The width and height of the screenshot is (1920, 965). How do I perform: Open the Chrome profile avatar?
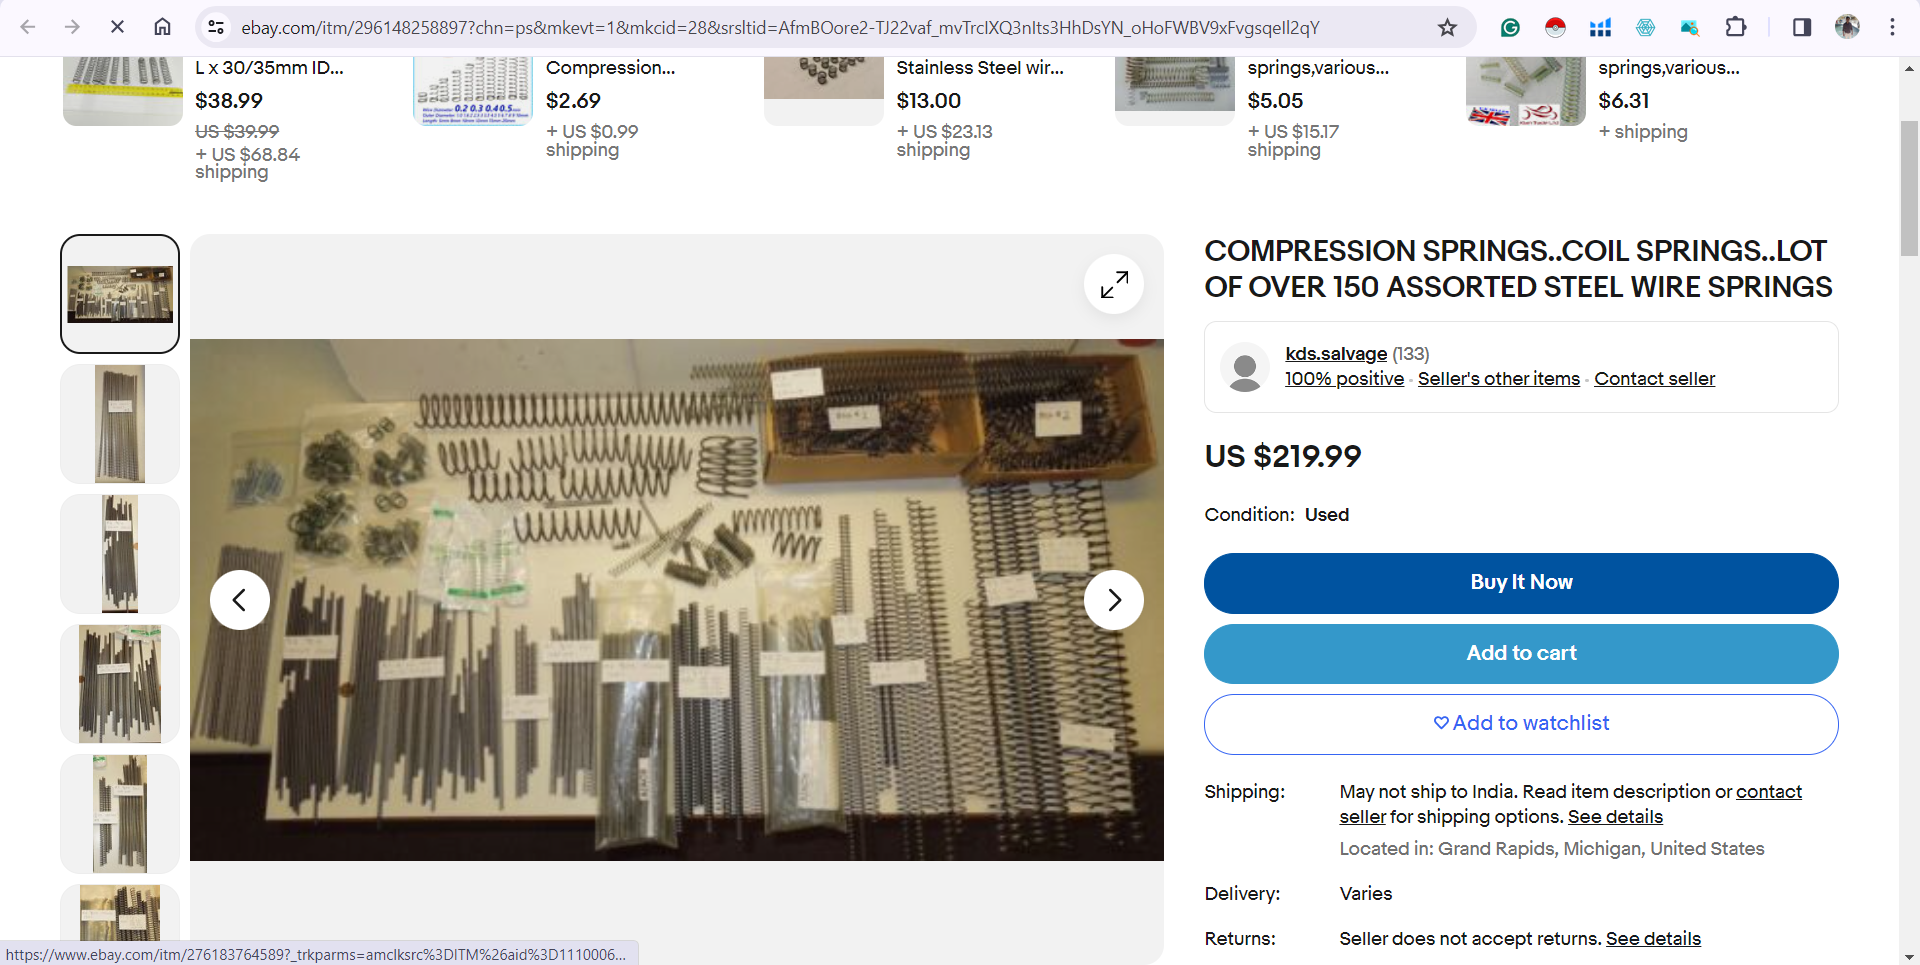click(1847, 27)
